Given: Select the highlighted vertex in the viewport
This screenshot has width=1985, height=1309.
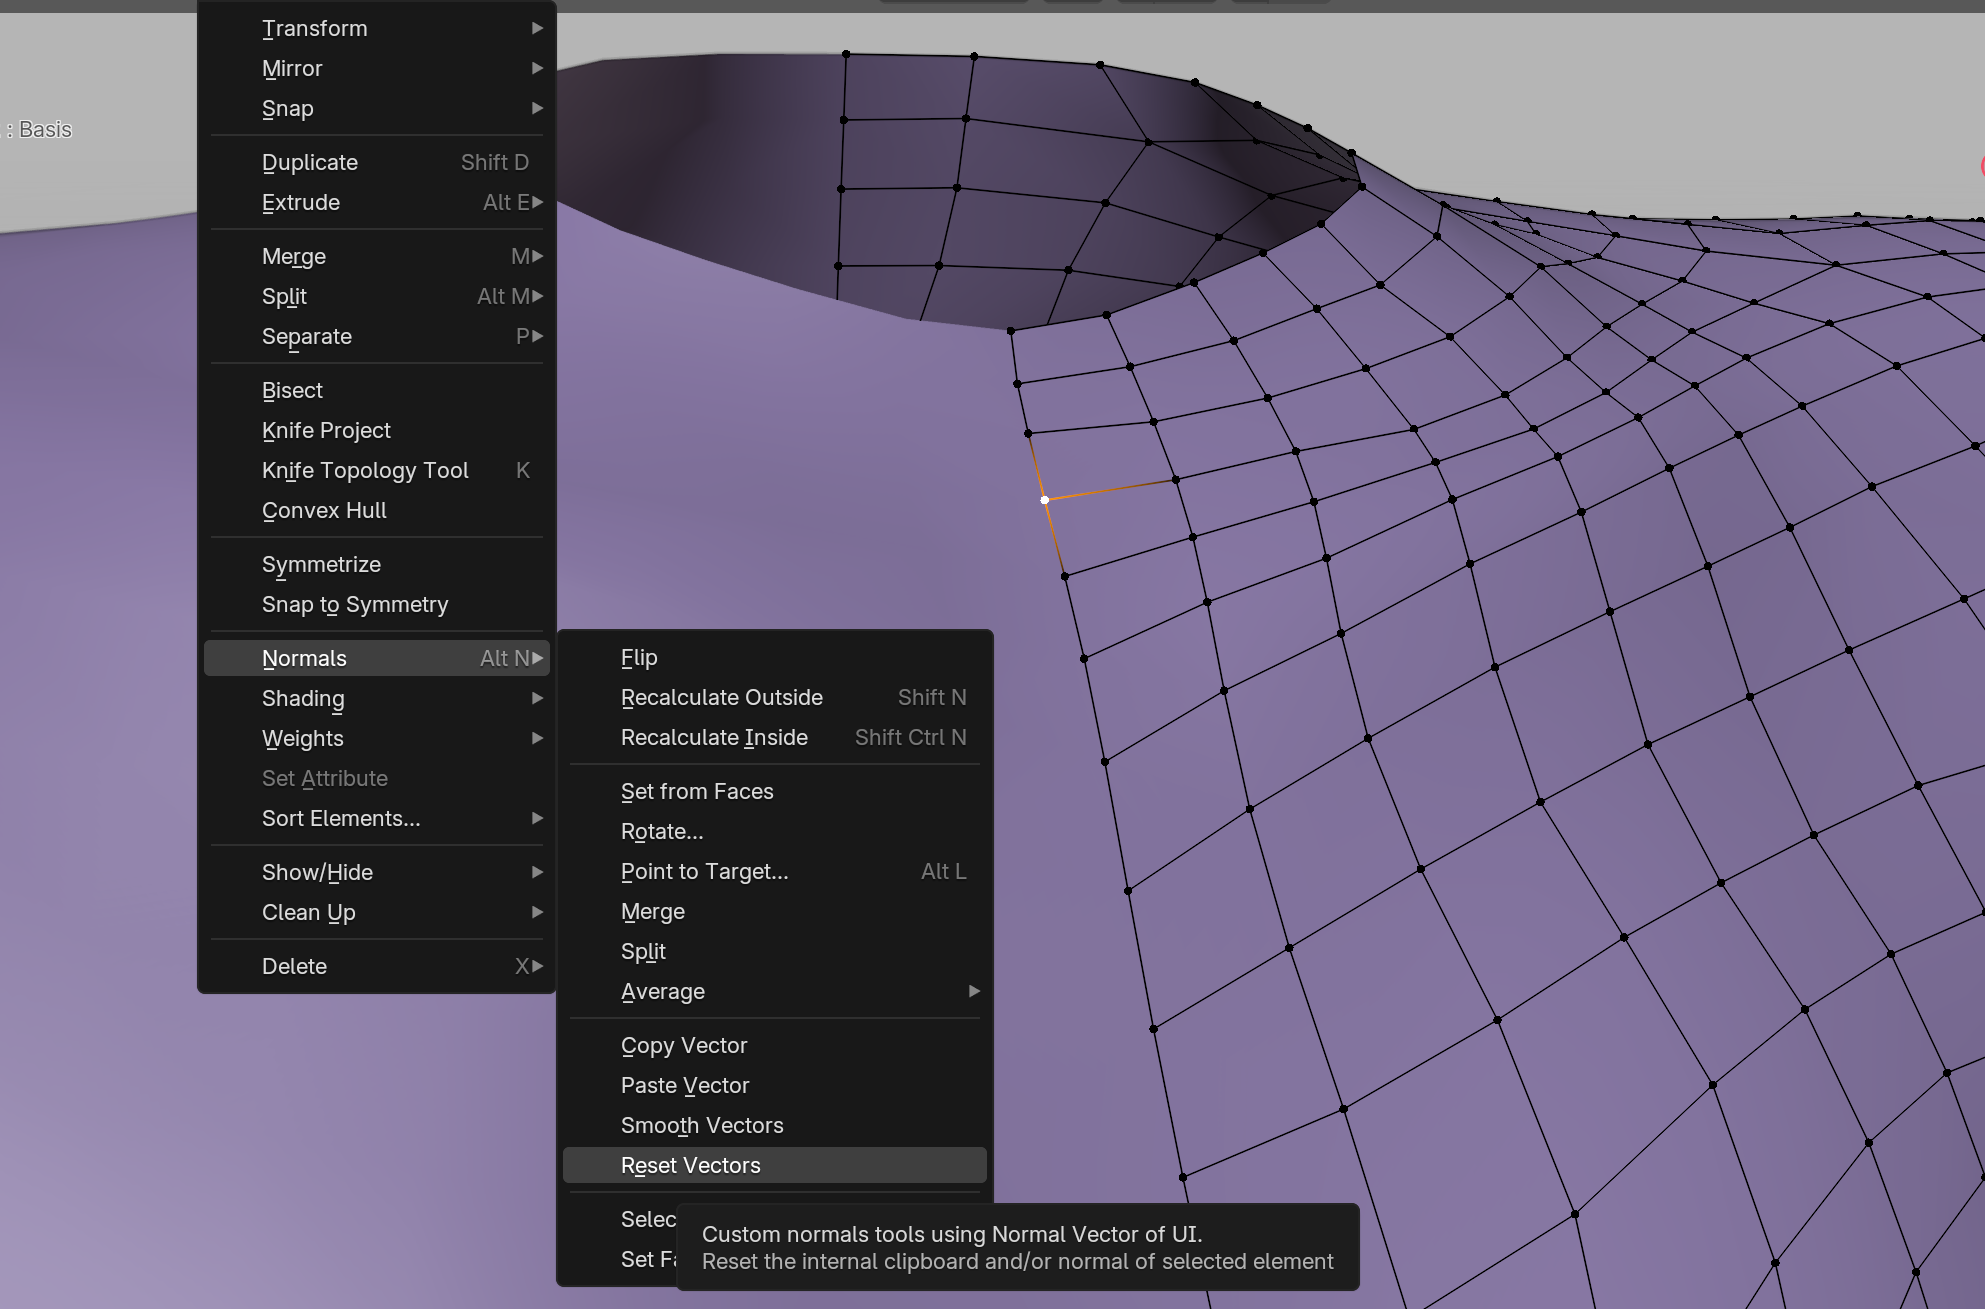Looking at the screenshot, I should (1045, 499).
